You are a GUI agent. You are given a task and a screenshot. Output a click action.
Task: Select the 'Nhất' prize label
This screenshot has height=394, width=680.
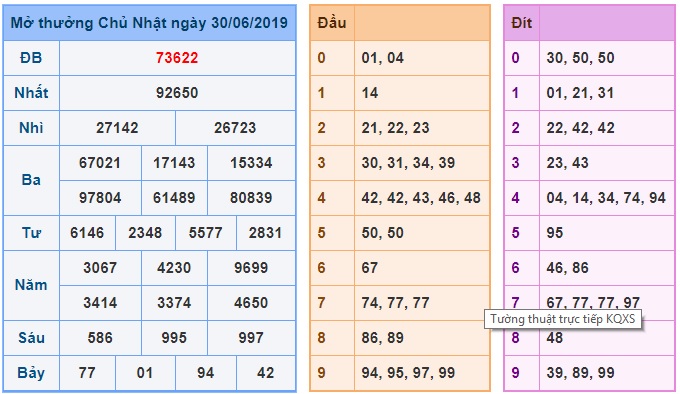tap(31, 93)
